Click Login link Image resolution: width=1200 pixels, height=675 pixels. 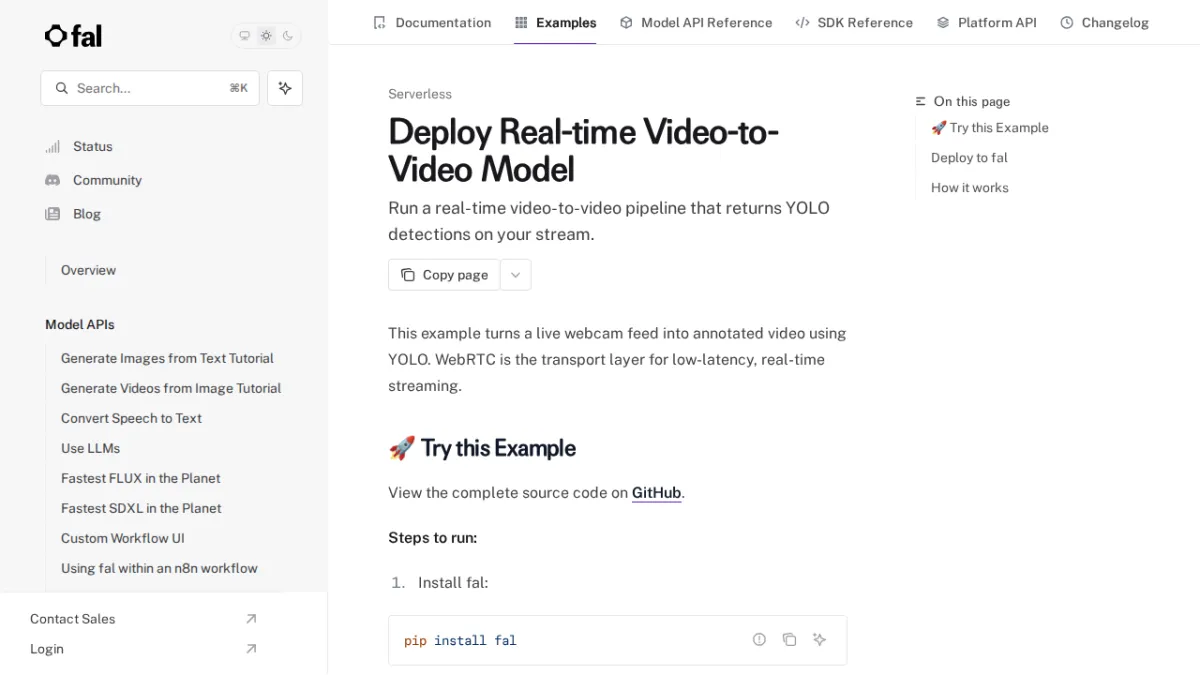[47, 649]
